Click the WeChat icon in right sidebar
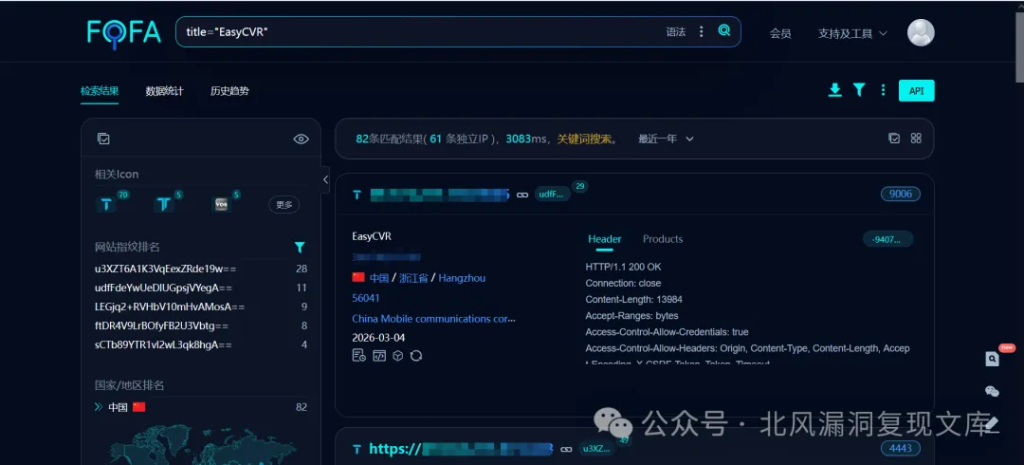Viewport: 1024px width, 465px height. [x=991, y=391]
